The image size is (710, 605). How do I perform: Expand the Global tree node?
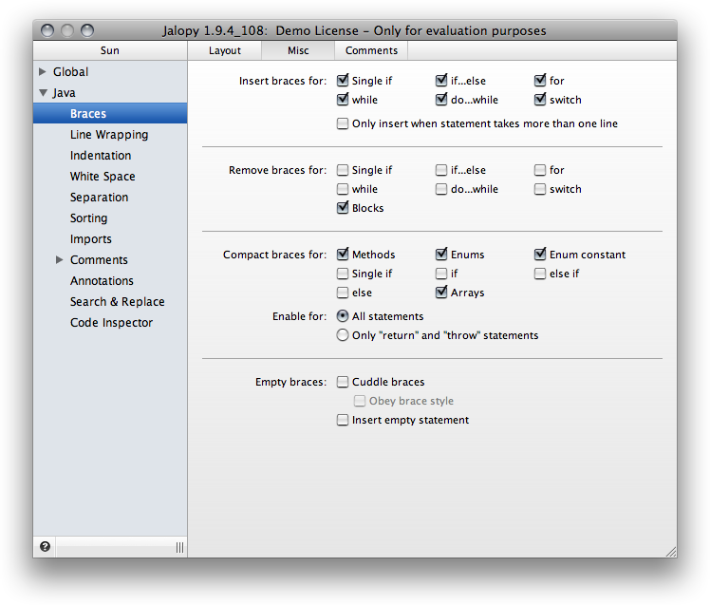tap(43, 72)
